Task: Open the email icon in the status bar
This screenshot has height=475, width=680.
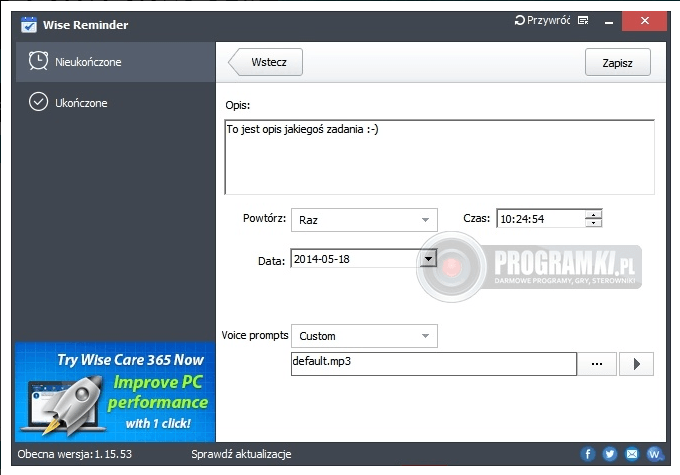Action: tap(632, 454)
